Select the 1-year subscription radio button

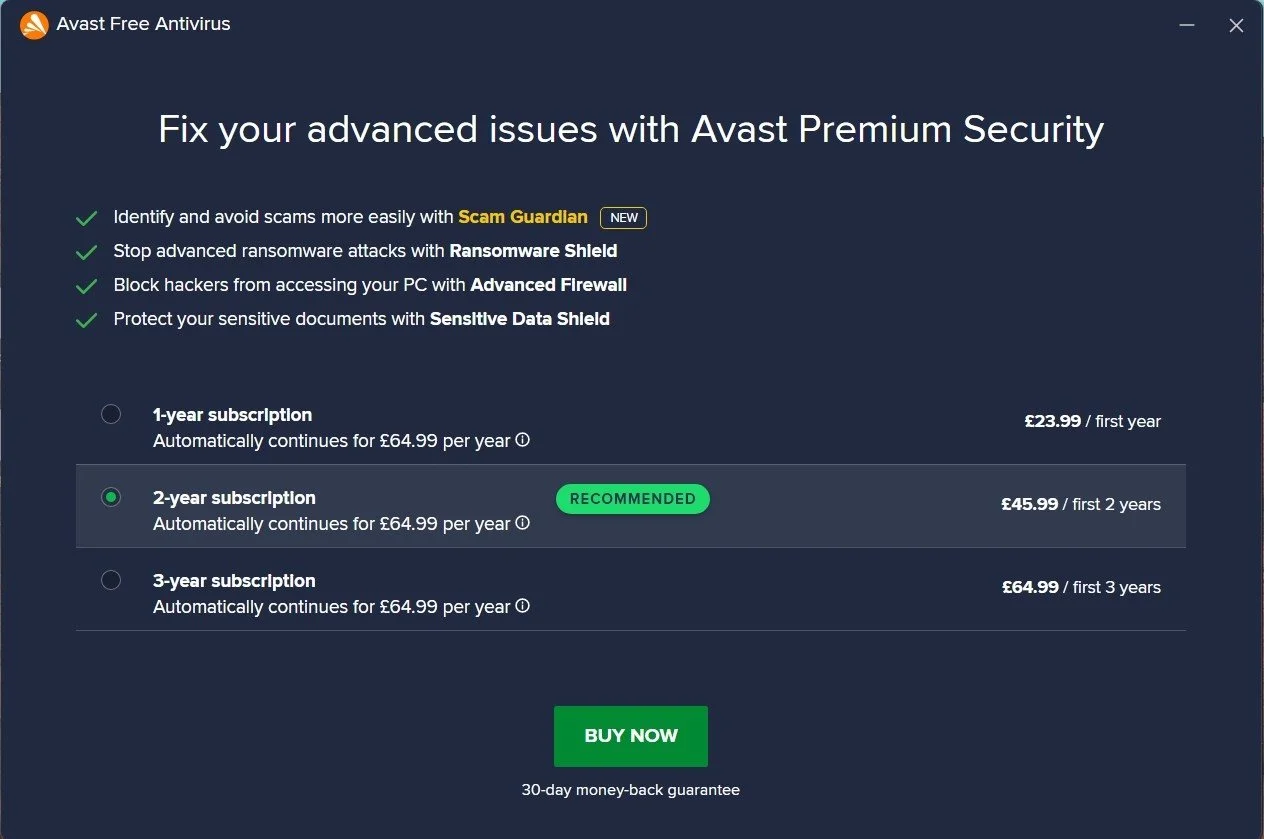tap(111, 414)
